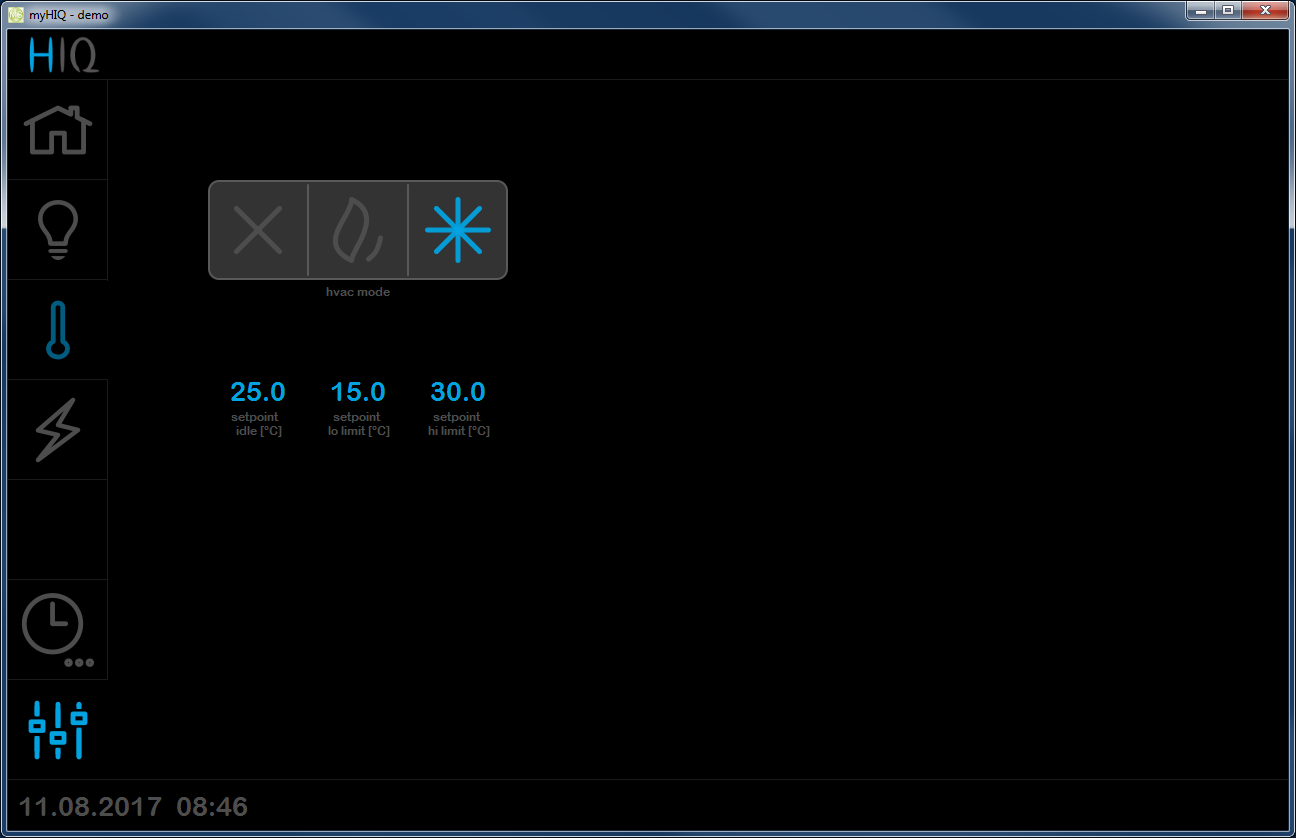The height and width of the screenshot is (838, 1296).
Task: Open settings via the sliders icon
Action: coord(57,729)
